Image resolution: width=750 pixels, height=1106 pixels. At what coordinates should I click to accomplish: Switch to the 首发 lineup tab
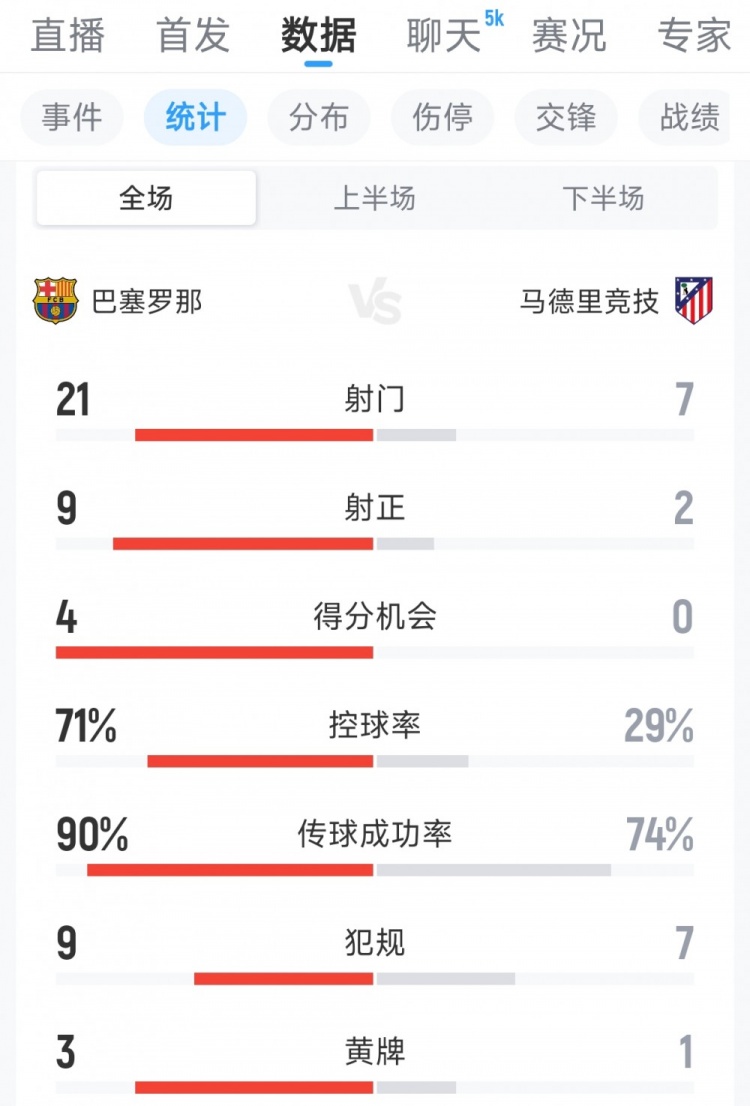click(x=193, y=36)
